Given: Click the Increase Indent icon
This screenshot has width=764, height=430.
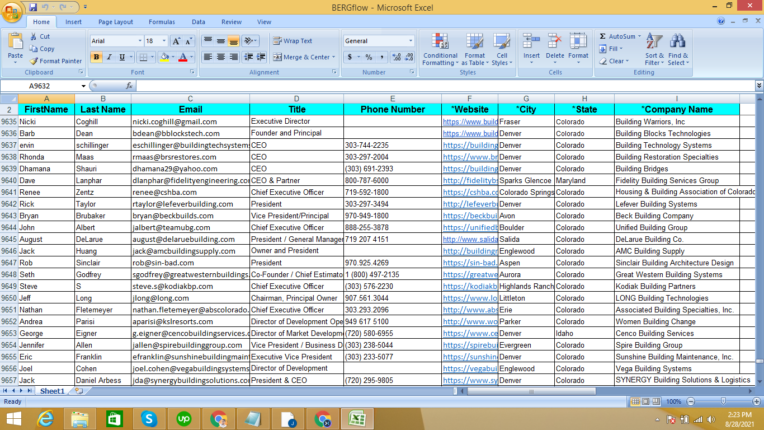Looking at the screenshot, I should click(261, 57).
